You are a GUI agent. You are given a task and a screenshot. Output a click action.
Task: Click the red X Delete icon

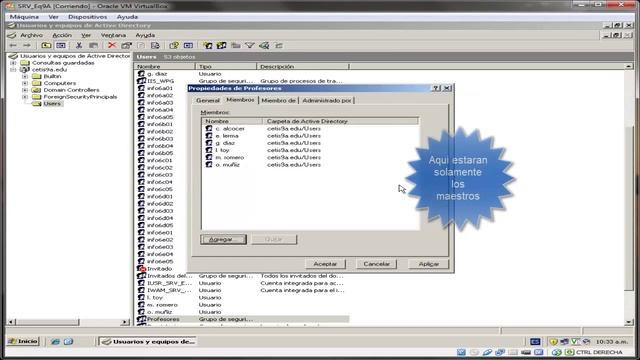point(112,45)
